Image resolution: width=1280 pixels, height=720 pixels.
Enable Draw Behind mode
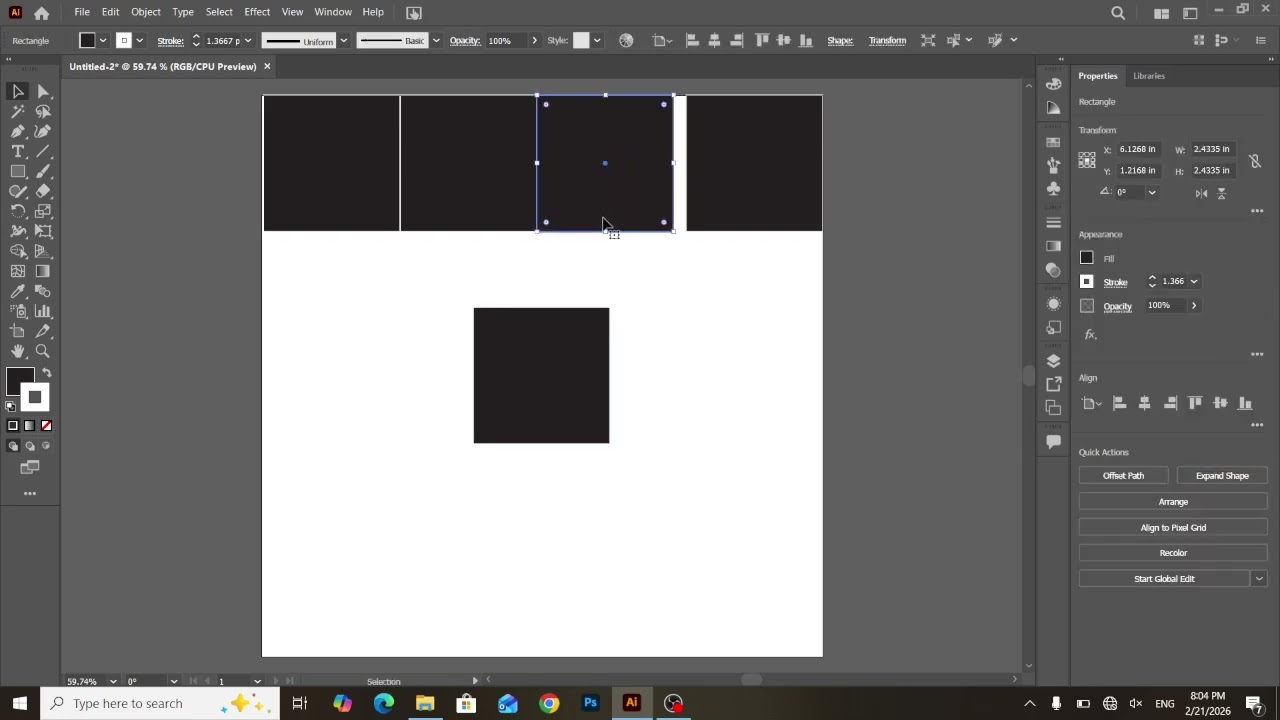[x=30, y=446]
